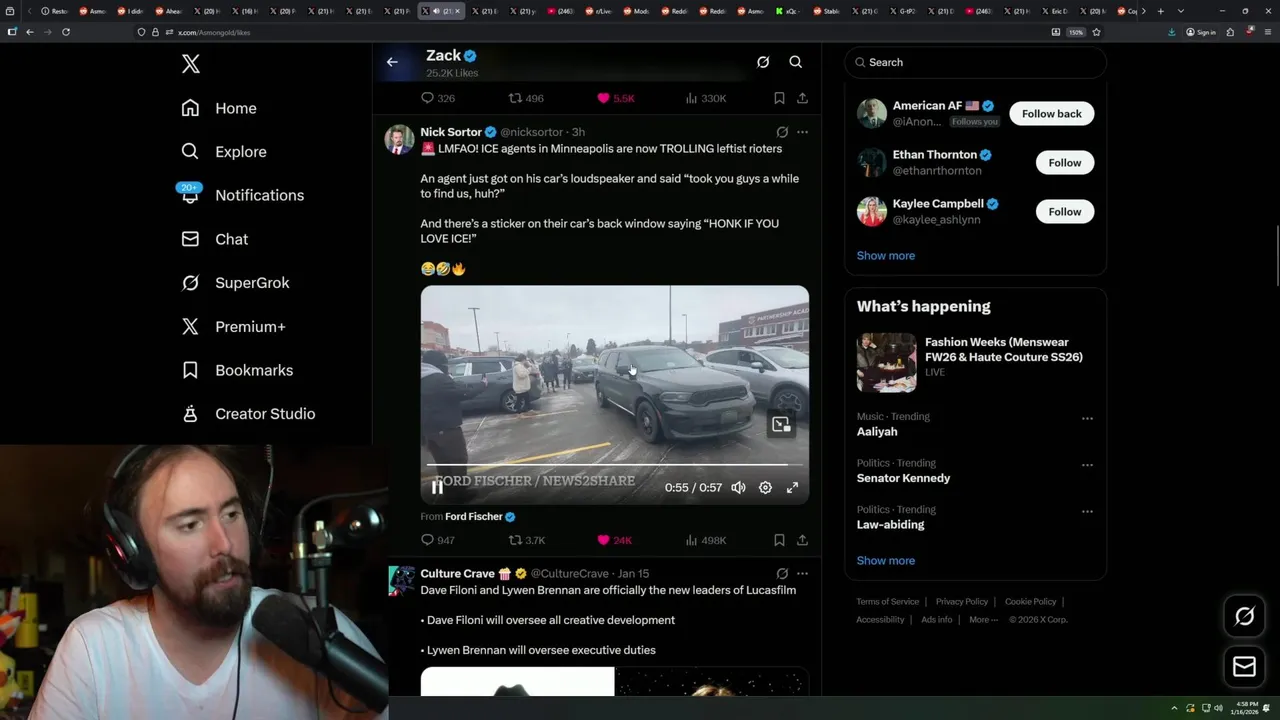Open video settings gear
1280x720 pixels.
[x=765, y=487]
